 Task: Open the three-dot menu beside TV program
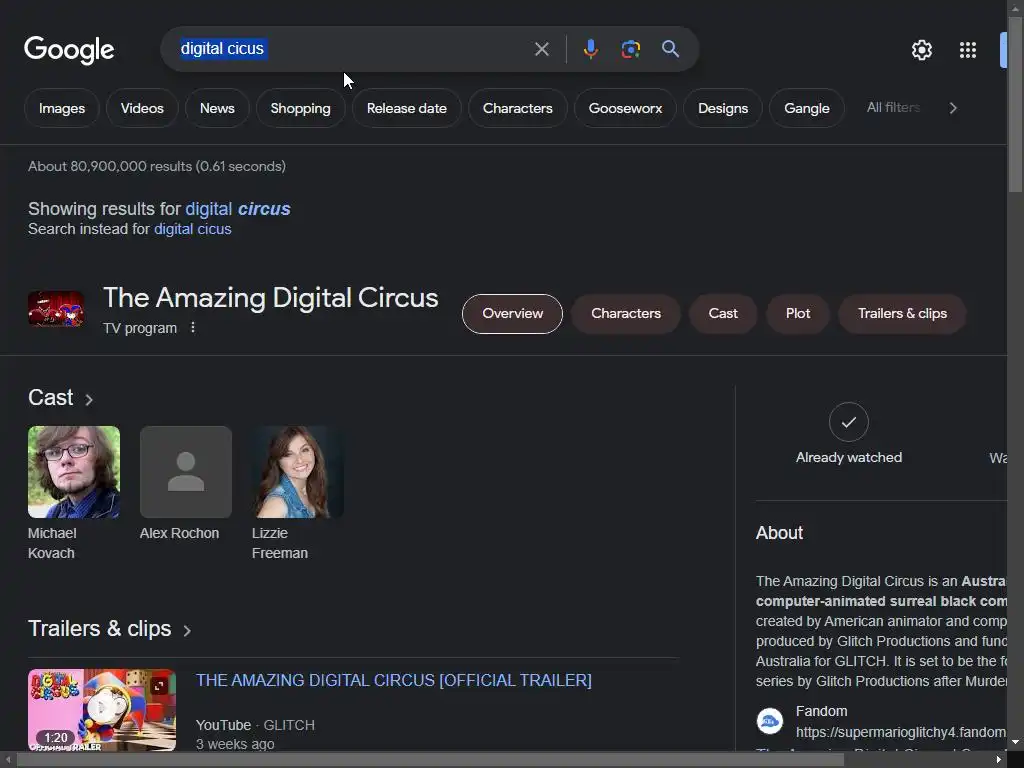pos(193,327)
